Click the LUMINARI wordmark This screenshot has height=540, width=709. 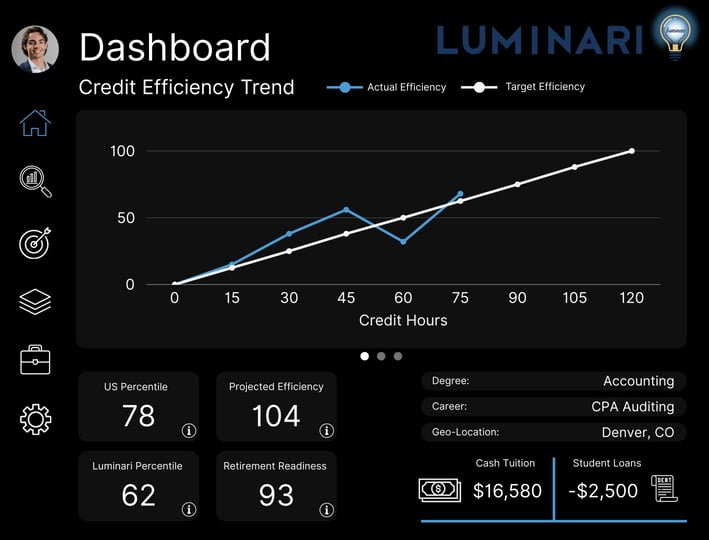pyautogui.click(x=539, y=40)
